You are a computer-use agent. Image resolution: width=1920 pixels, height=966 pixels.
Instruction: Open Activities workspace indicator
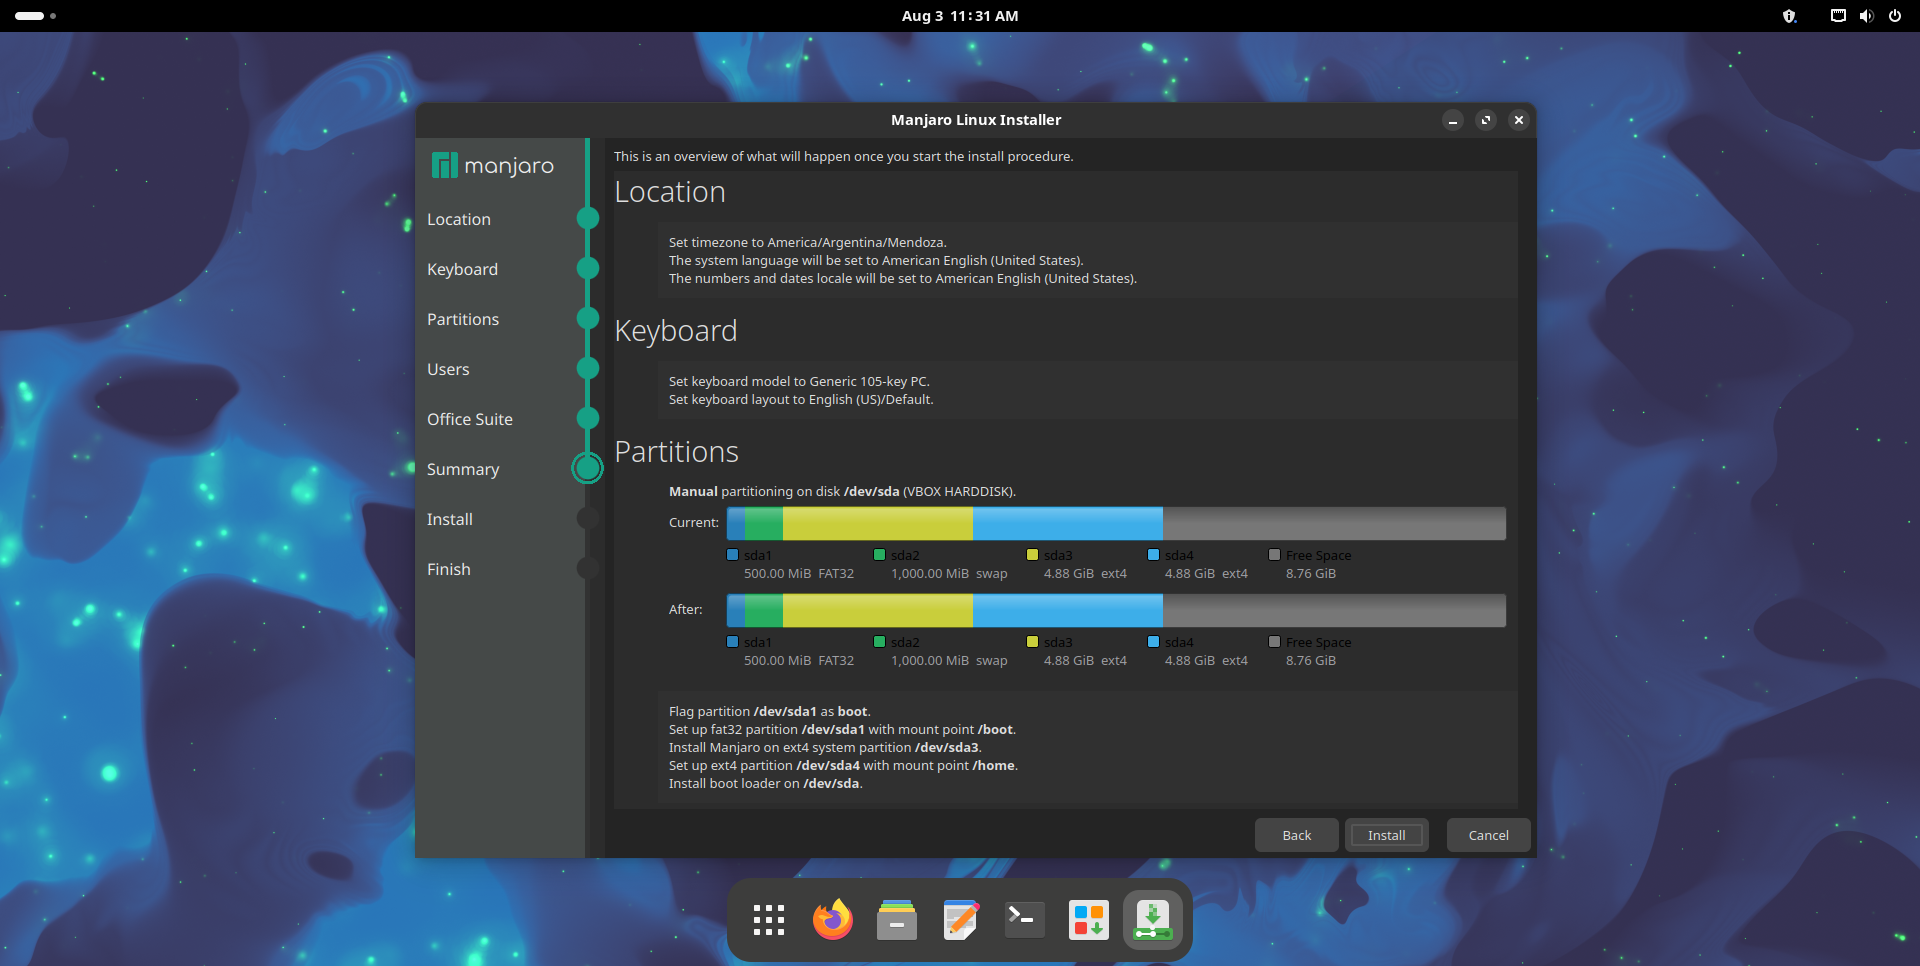tap(36, 16)
